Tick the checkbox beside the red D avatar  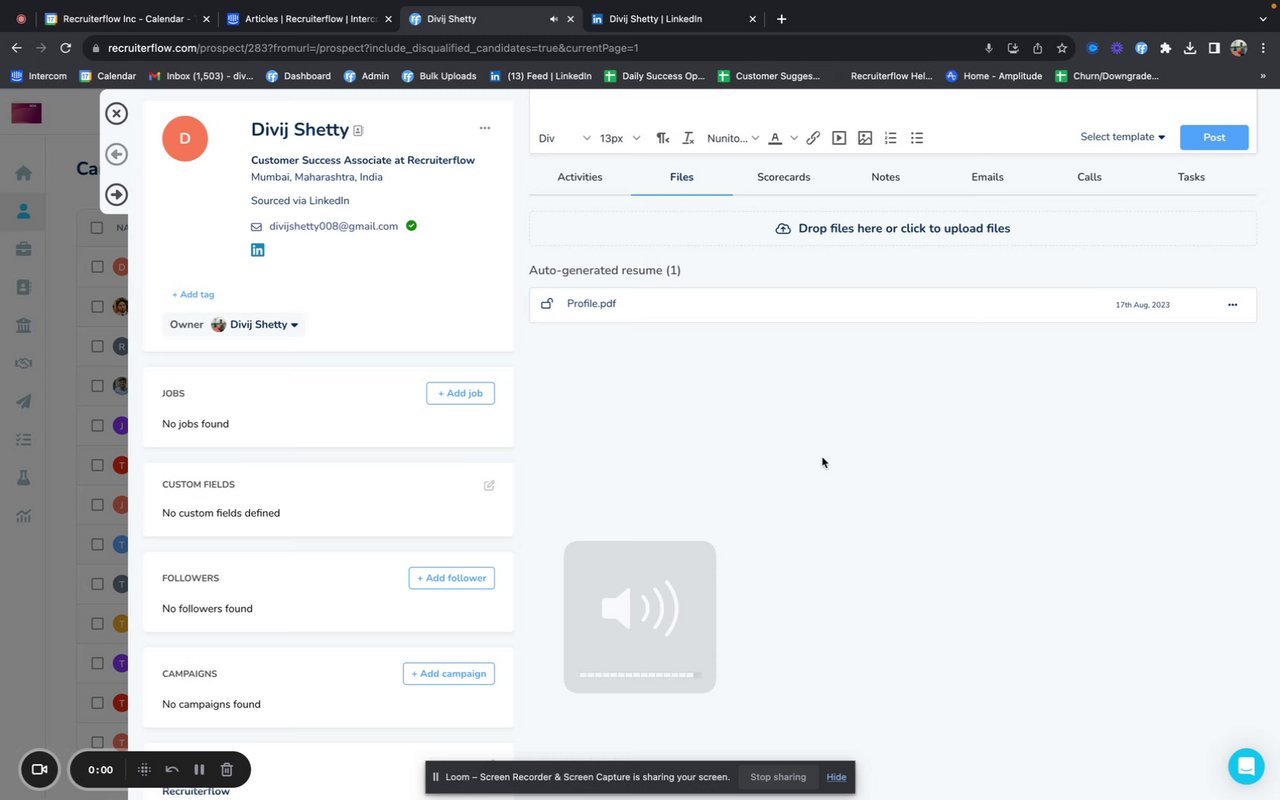pyautogui.click(x=97, y=267)
